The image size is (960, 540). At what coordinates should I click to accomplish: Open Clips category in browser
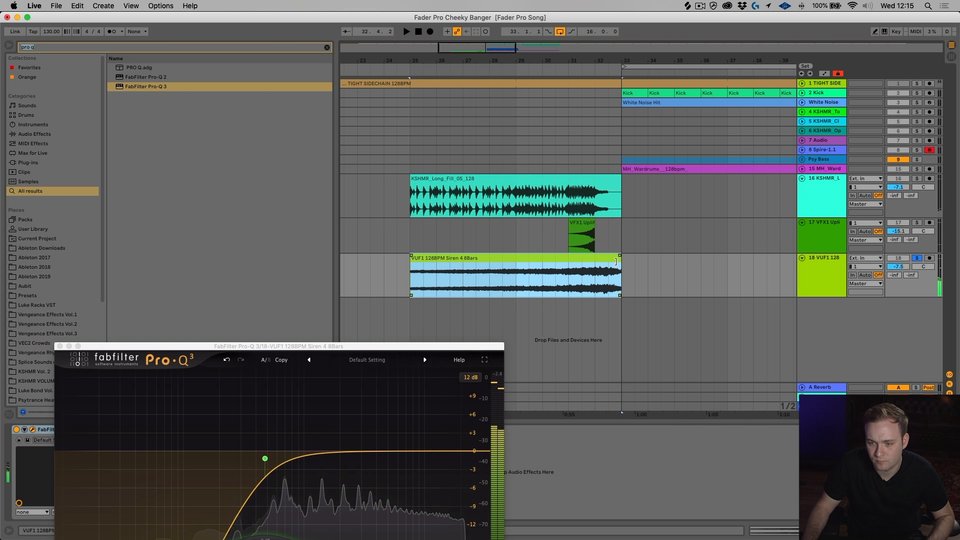click(24, 172)
